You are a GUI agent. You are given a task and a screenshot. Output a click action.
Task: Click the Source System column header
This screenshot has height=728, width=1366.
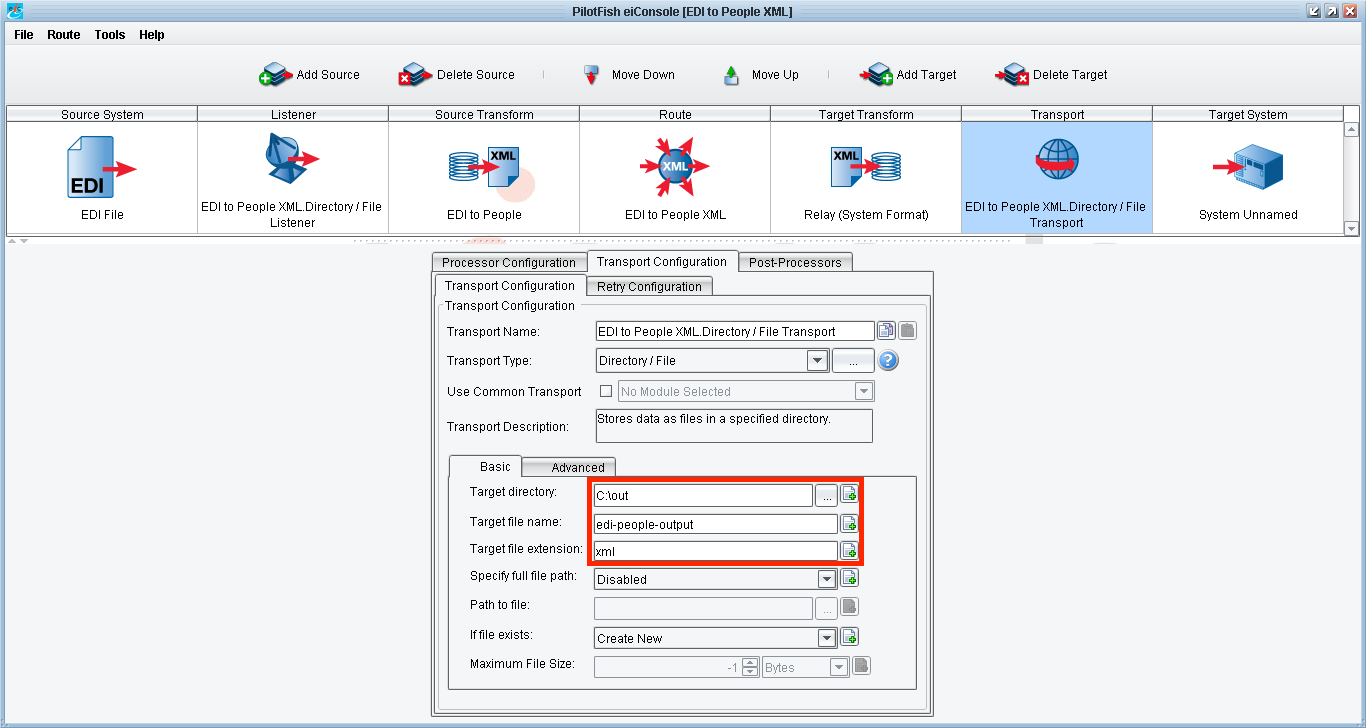click(102, 114)
